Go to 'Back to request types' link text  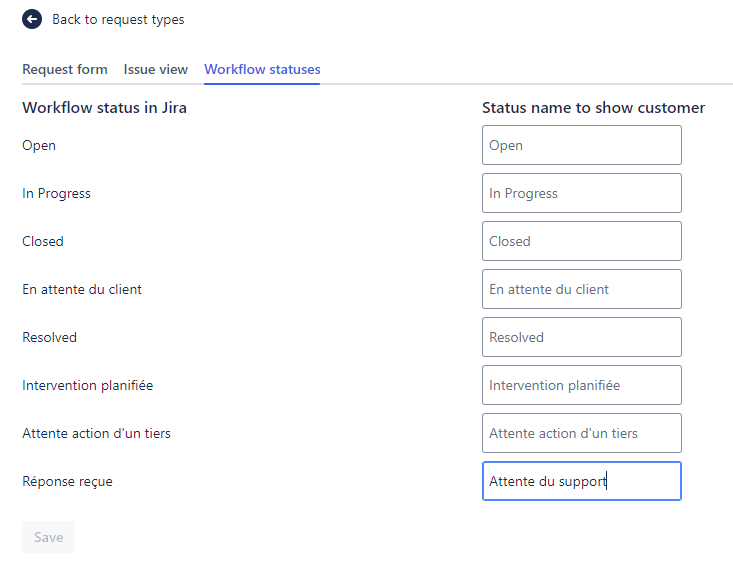tap(118, 19)
